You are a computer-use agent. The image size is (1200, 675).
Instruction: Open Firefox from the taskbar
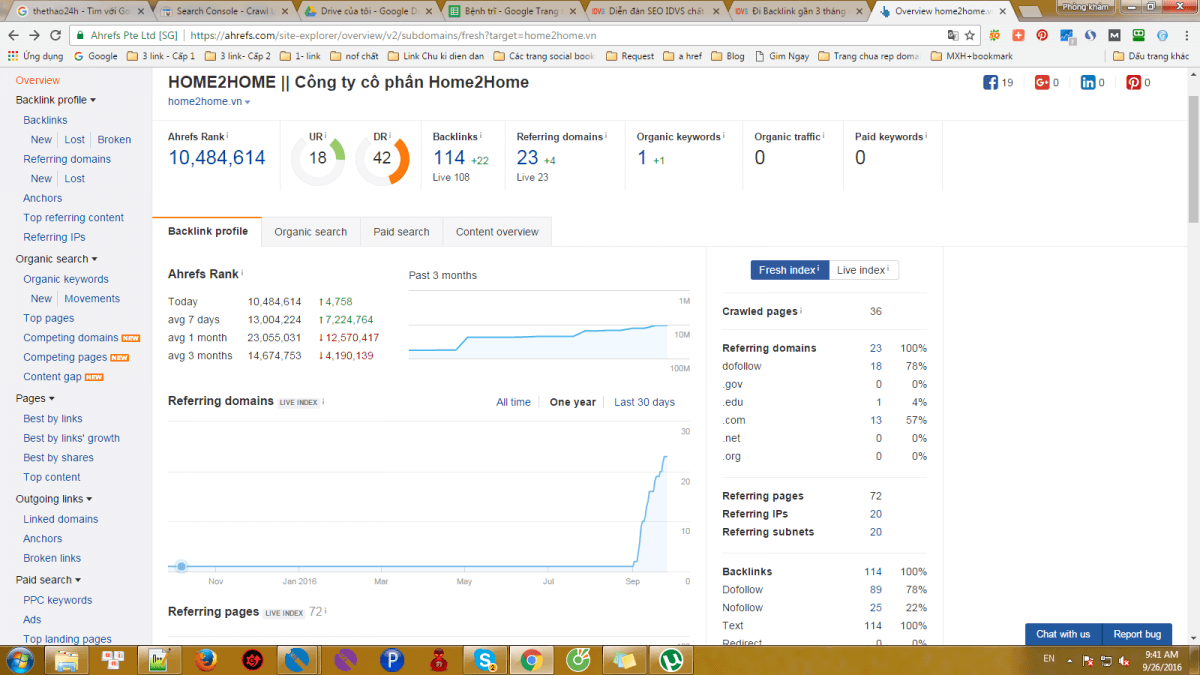coord(206,660)
